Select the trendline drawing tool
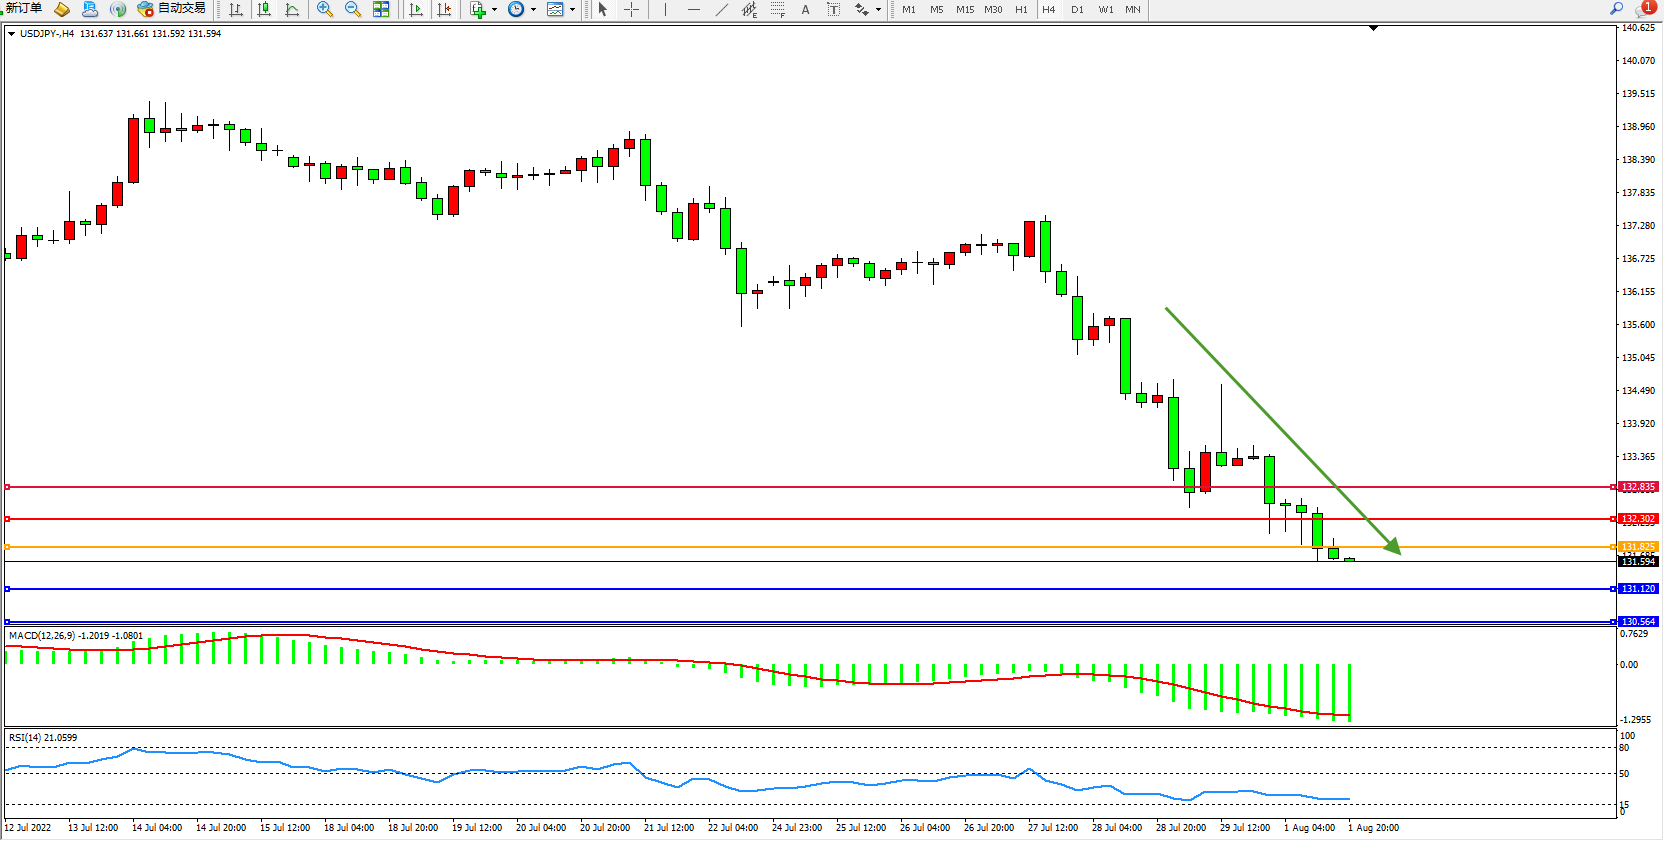Screen dimensions: 1664x841 pyautogui.click(x=722, y=9)
